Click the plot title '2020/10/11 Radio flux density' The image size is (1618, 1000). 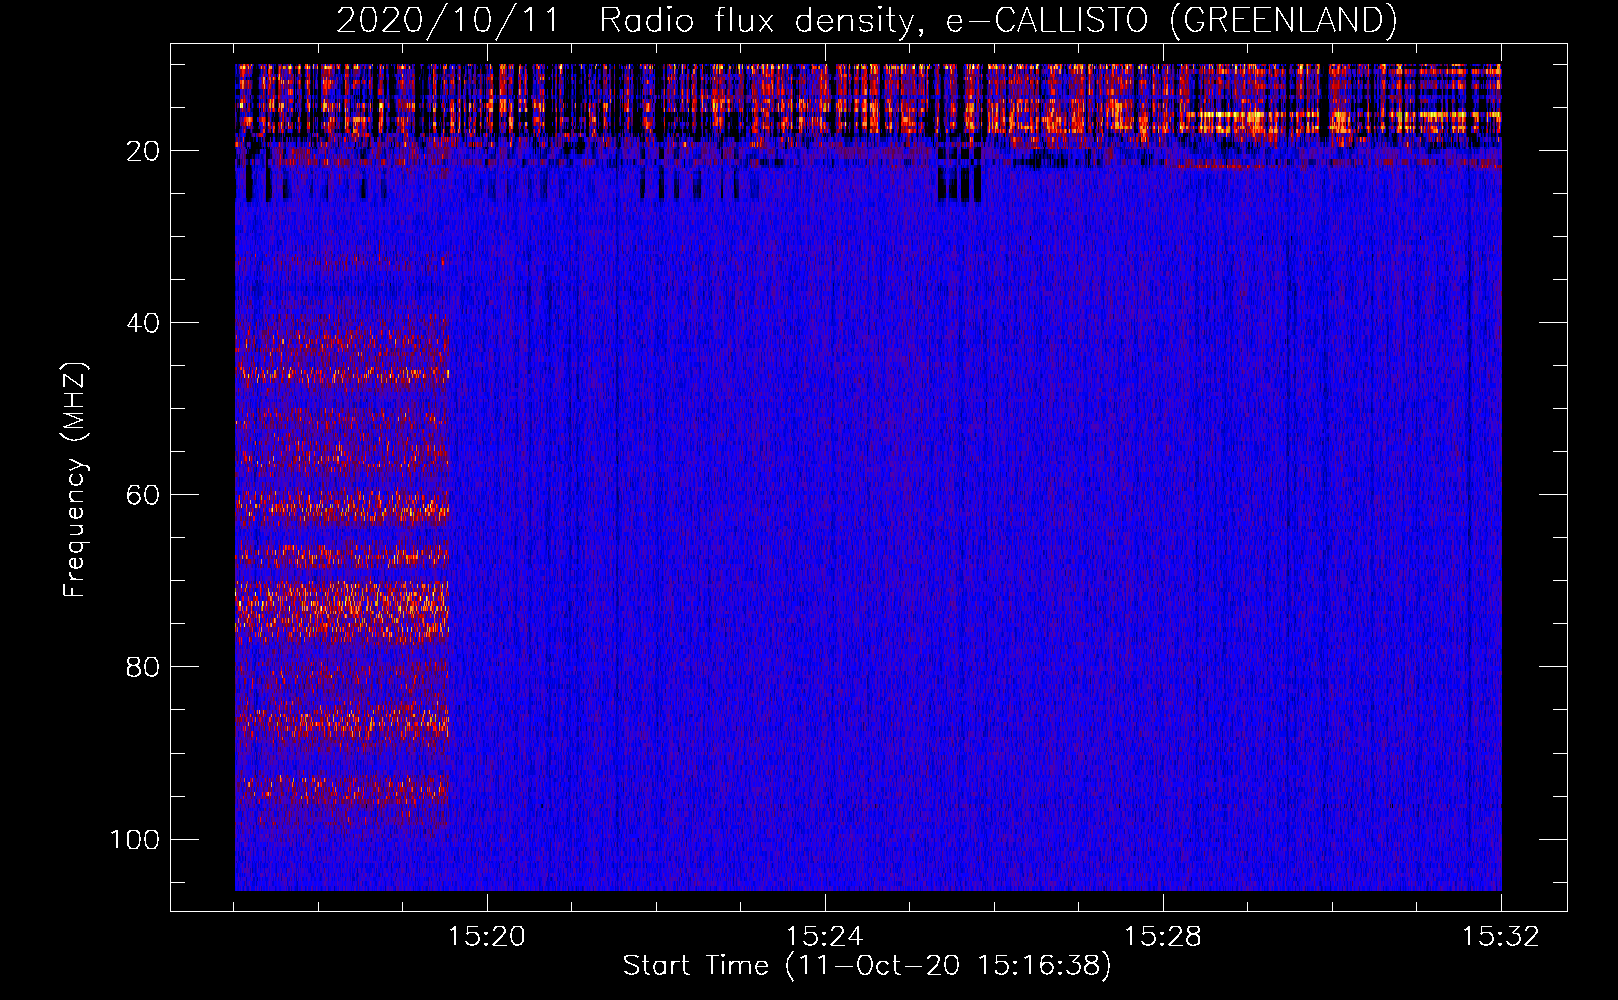pyautogui.click(x=866, y=20)
